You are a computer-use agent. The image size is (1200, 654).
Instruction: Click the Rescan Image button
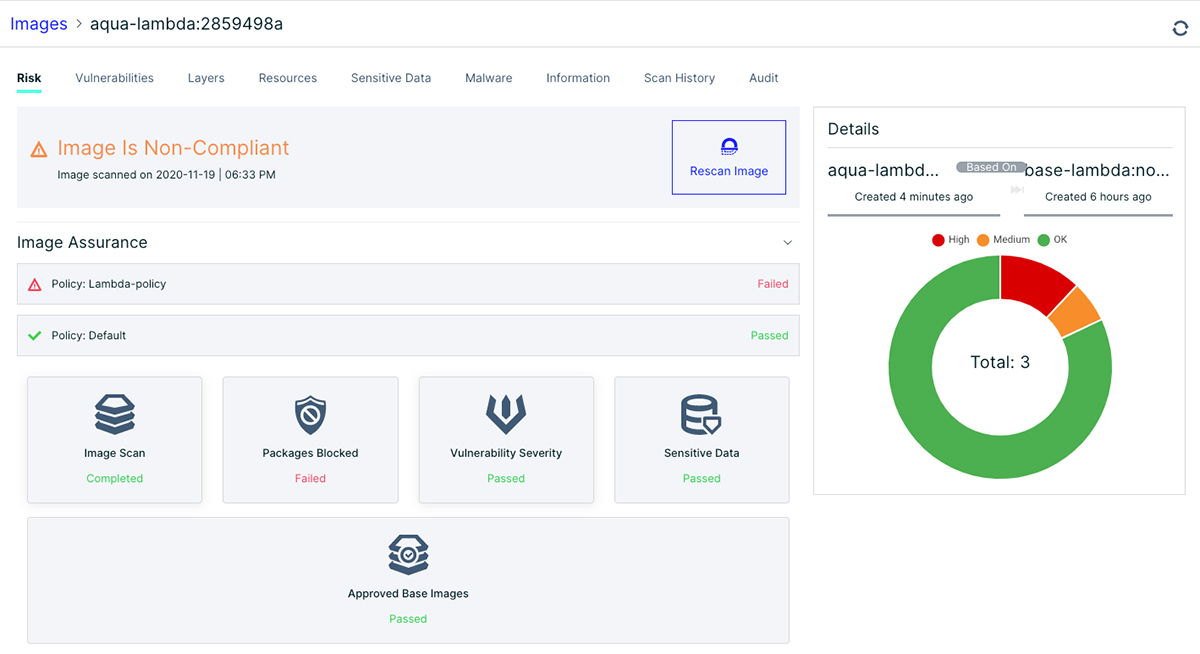729,157
